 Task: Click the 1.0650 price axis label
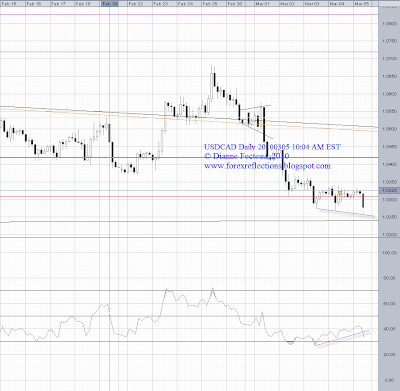(390, 76)
